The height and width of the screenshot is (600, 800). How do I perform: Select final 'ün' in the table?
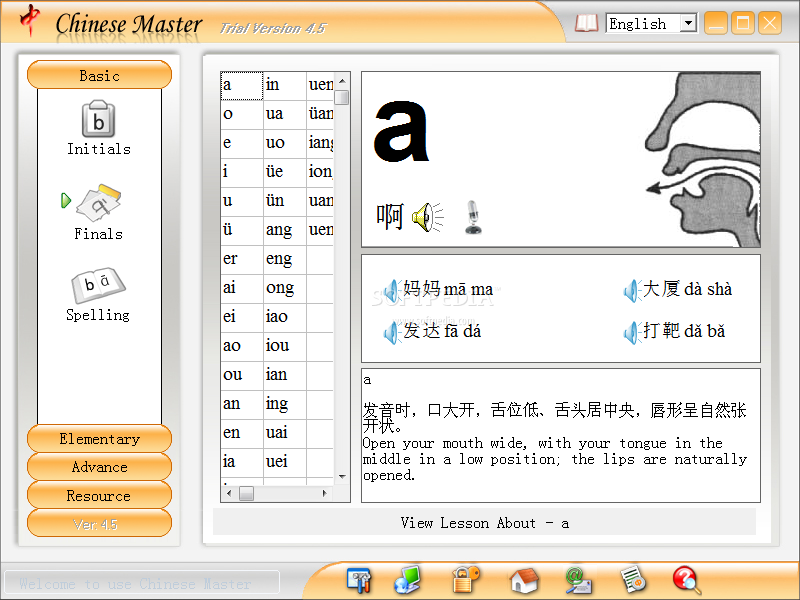click(x=285, y=202)
